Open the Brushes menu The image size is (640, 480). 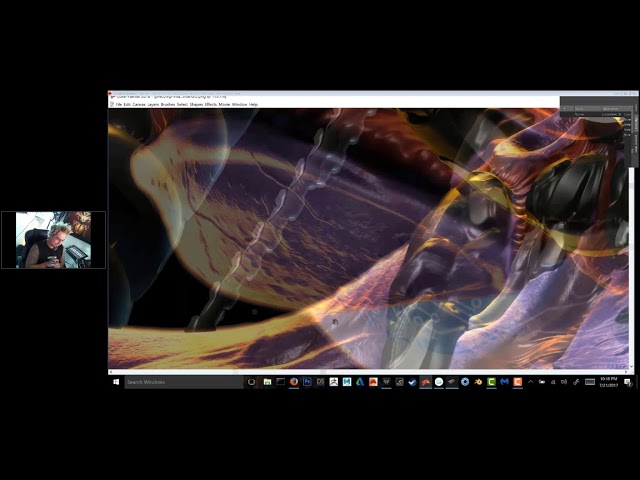click(168, 104)
